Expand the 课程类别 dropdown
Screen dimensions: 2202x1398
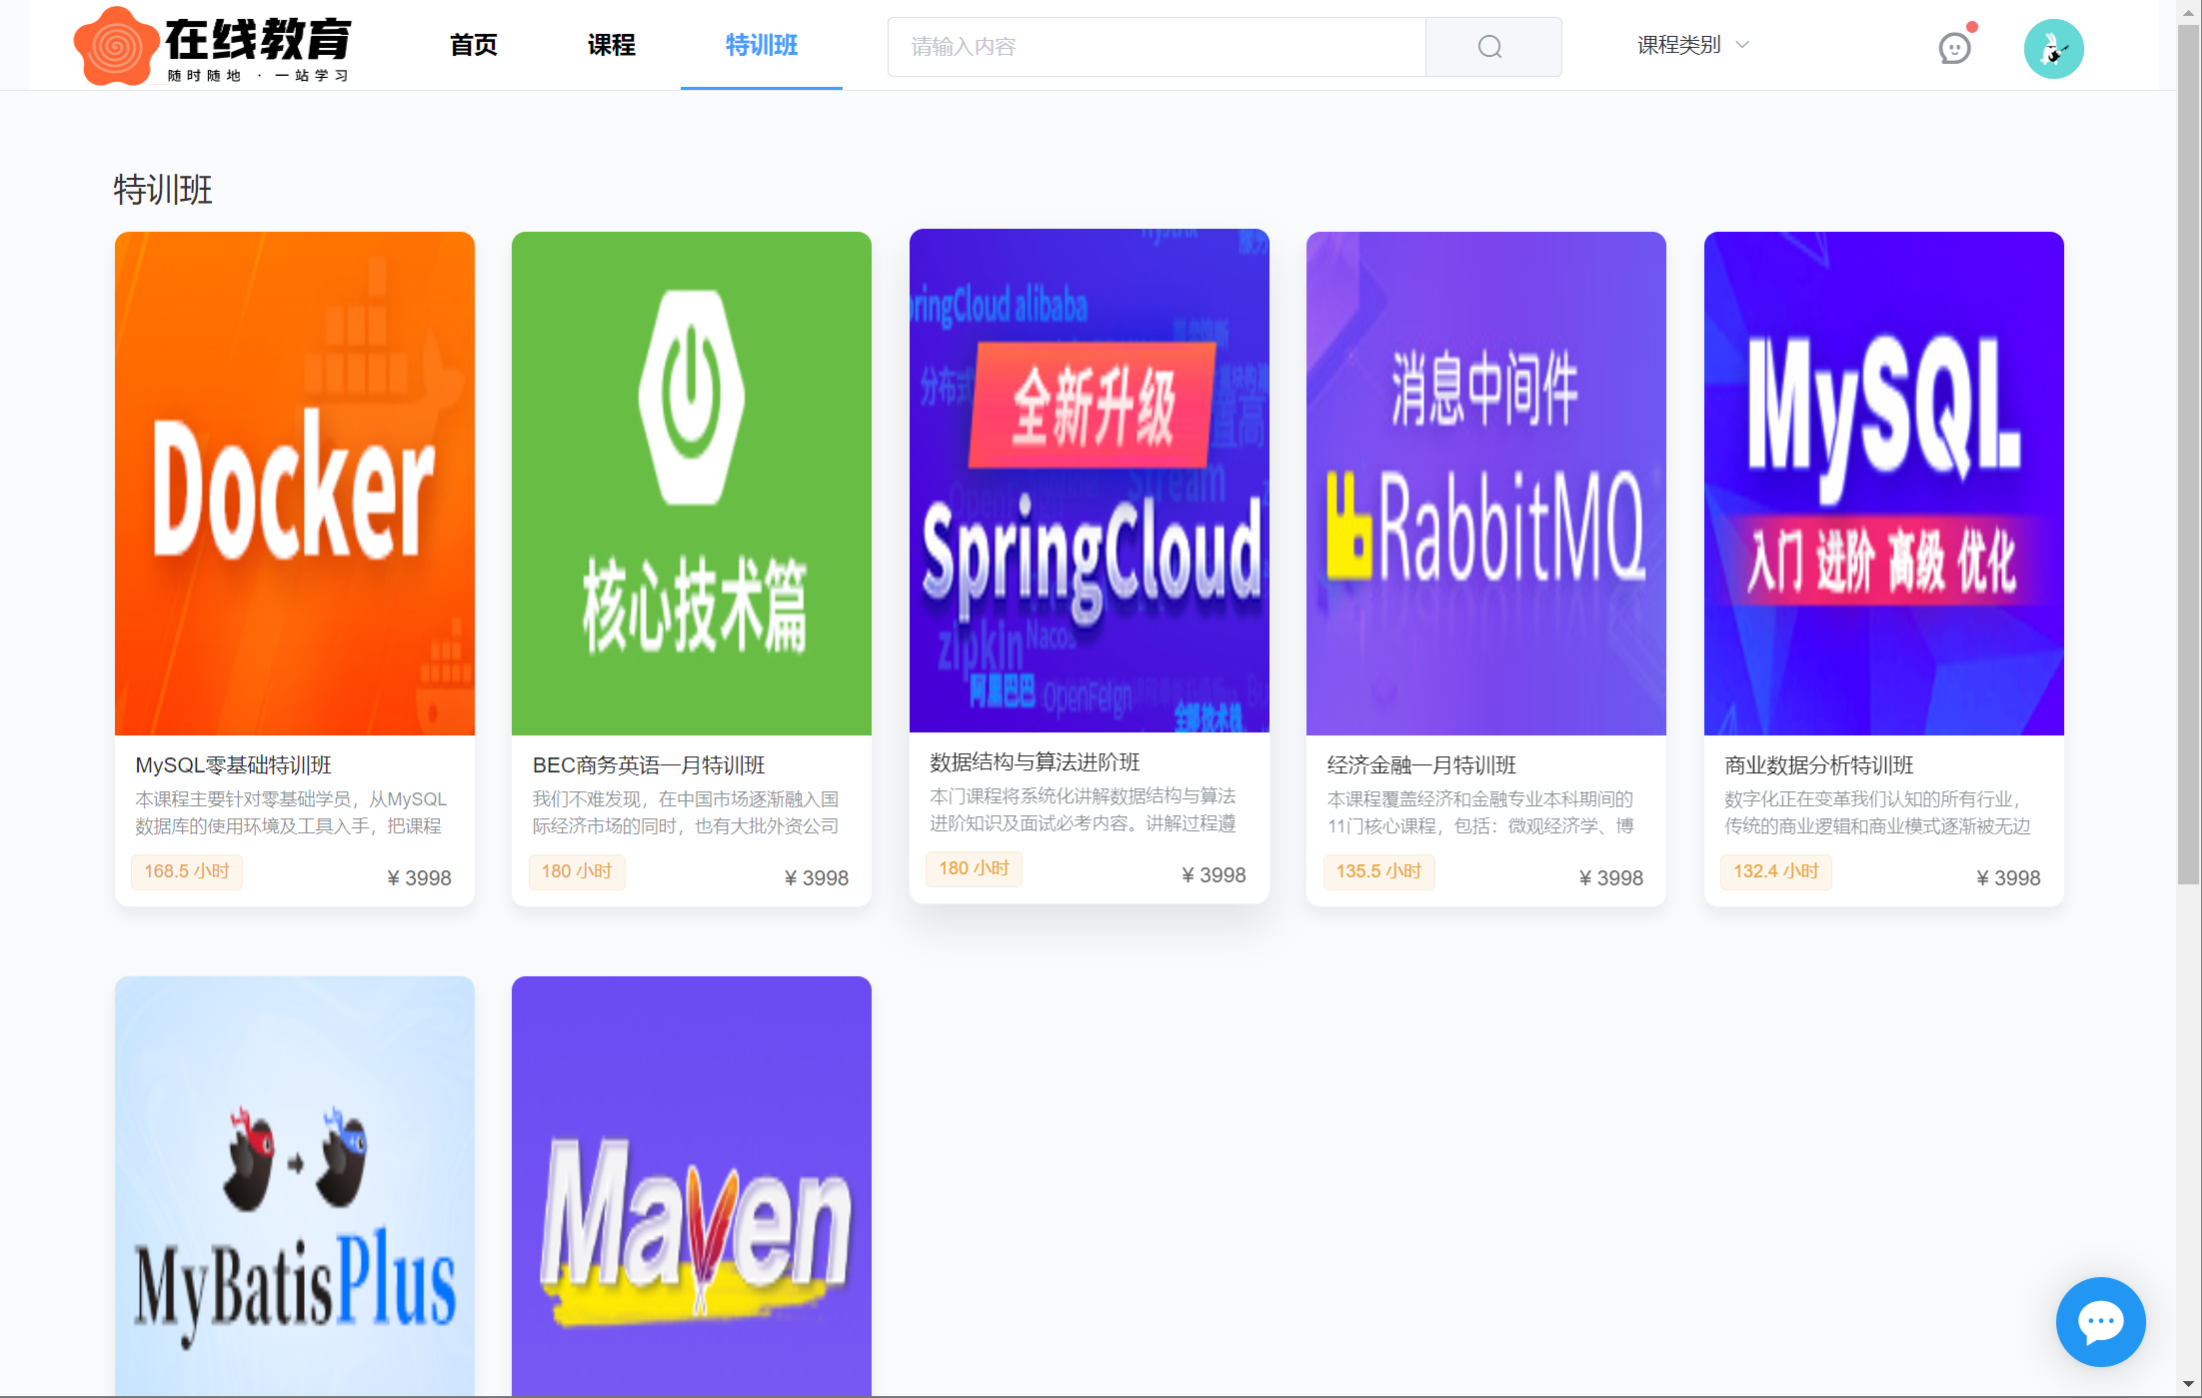pyautogui.click(x=1680, y=45)
